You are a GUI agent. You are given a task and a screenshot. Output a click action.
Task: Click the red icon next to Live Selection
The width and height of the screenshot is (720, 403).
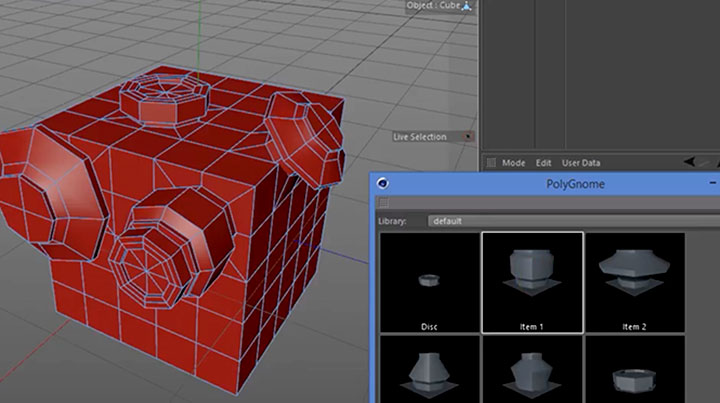(x=469, y=137)
